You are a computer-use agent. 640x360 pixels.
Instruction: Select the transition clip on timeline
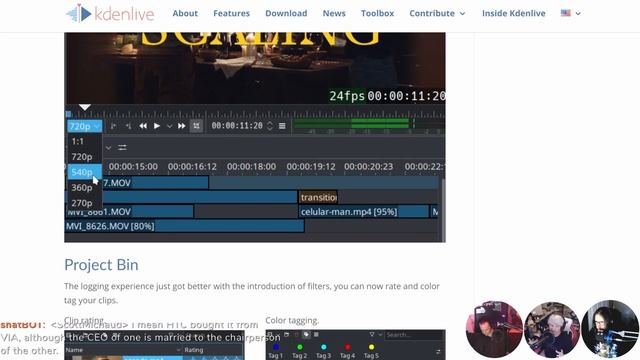click(x=318, y=198)
